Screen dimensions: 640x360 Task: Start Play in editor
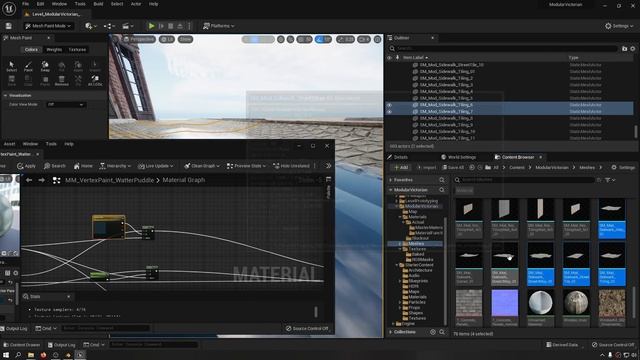[x=151, y=26]
